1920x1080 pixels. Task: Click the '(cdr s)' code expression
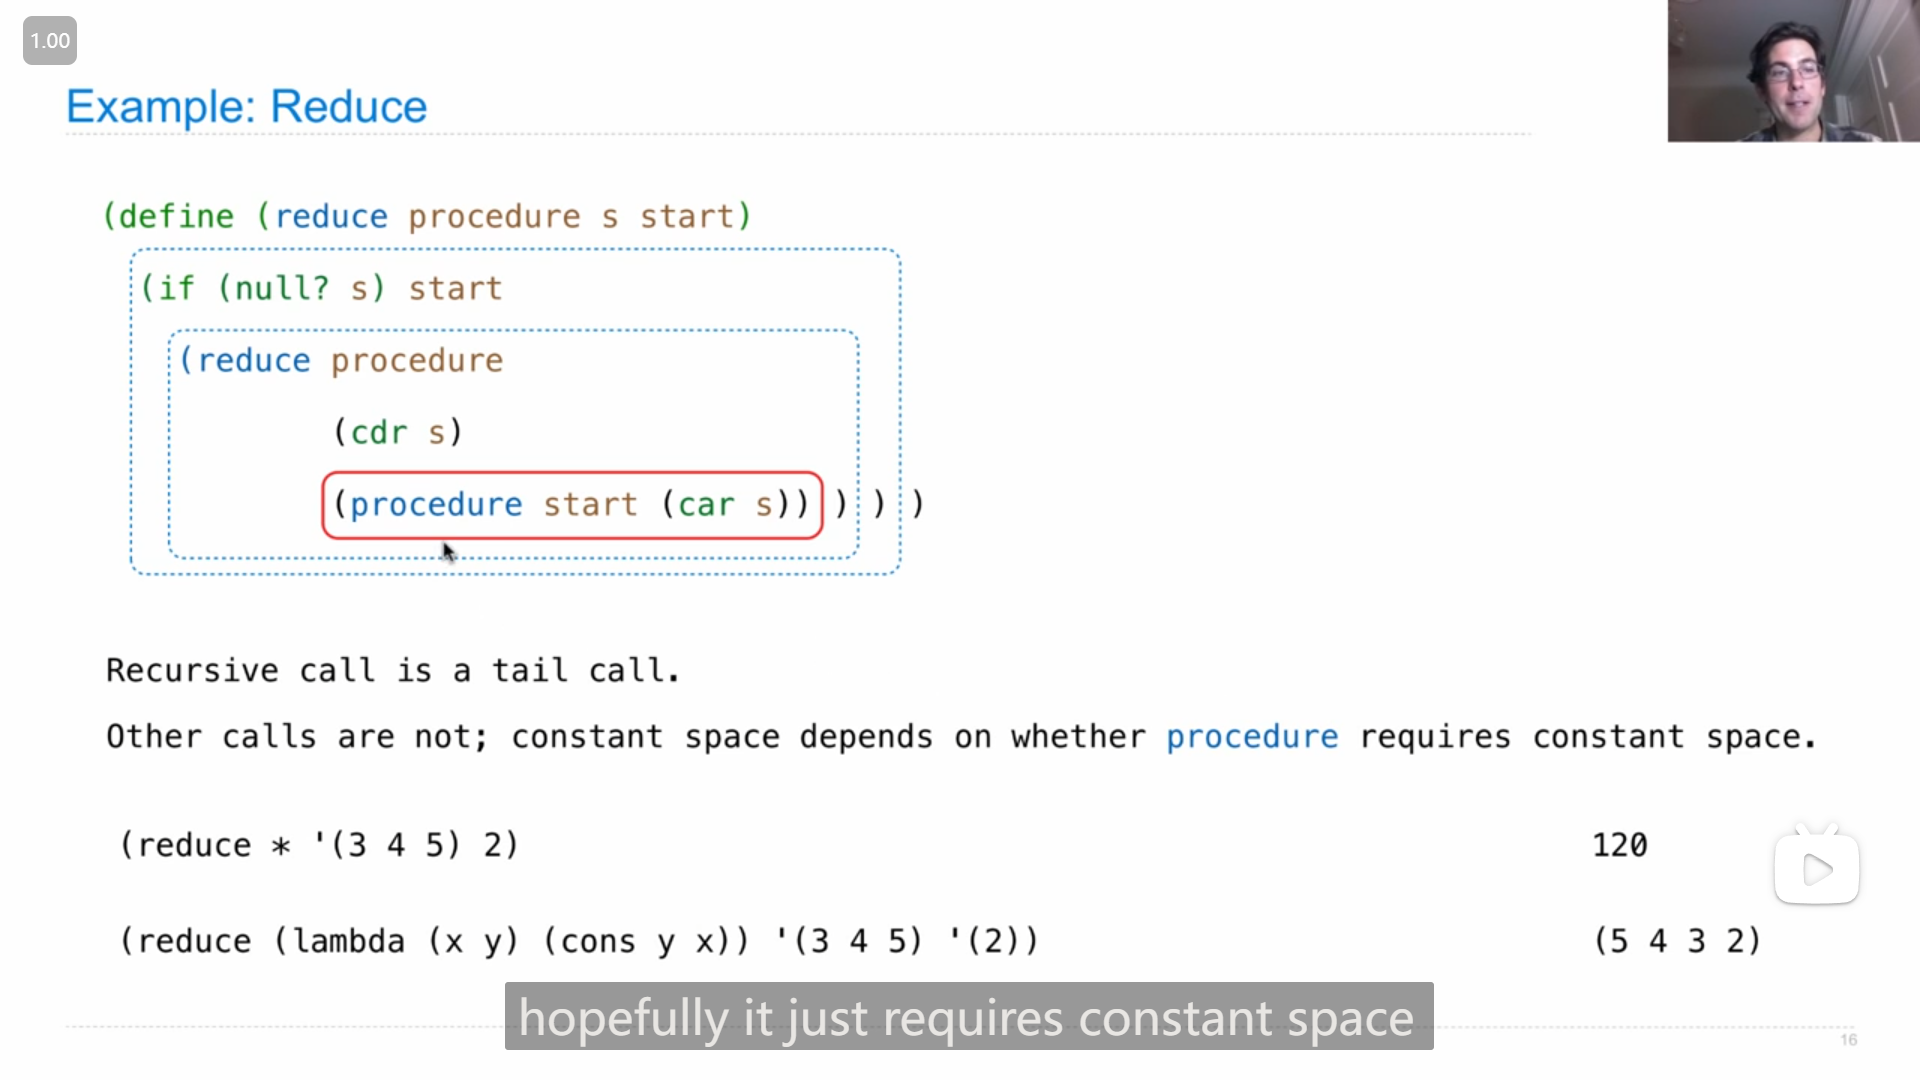click(x=397, y=432)
